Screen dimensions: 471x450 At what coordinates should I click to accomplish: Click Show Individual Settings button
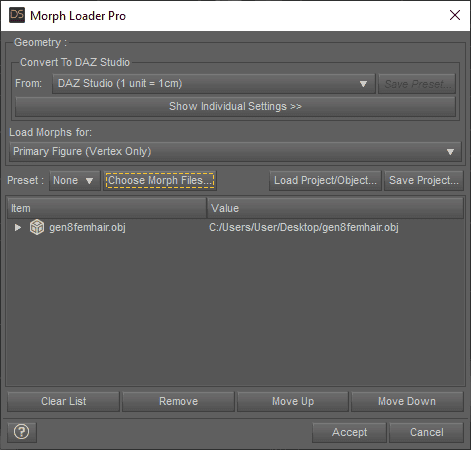(235, 106)
